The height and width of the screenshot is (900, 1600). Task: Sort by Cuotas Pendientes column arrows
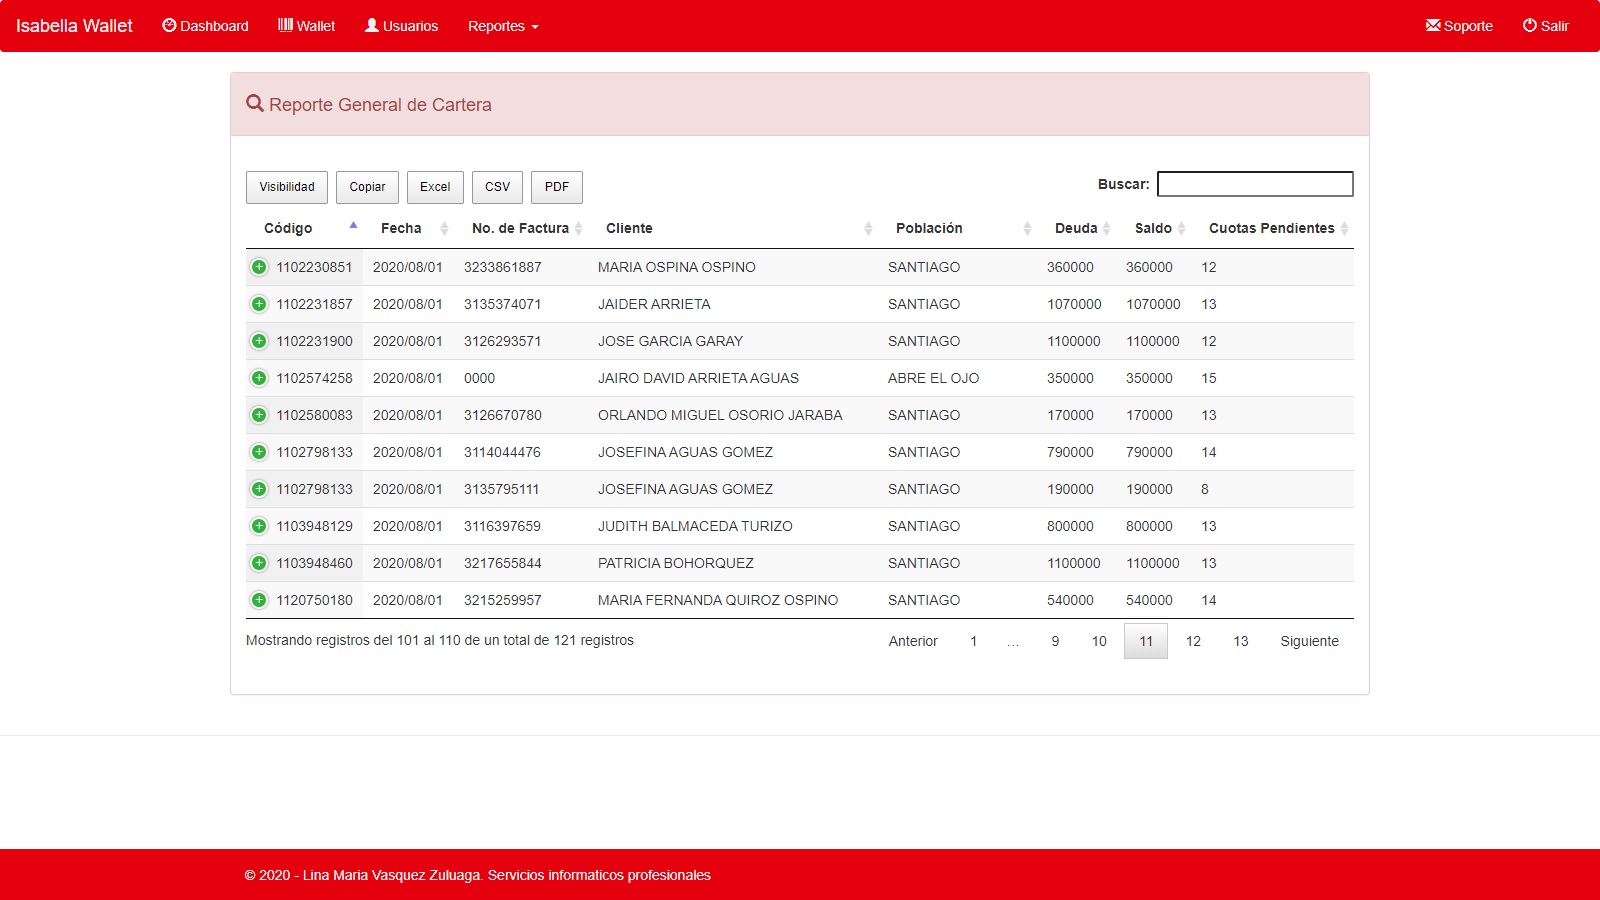[1344, 229]
